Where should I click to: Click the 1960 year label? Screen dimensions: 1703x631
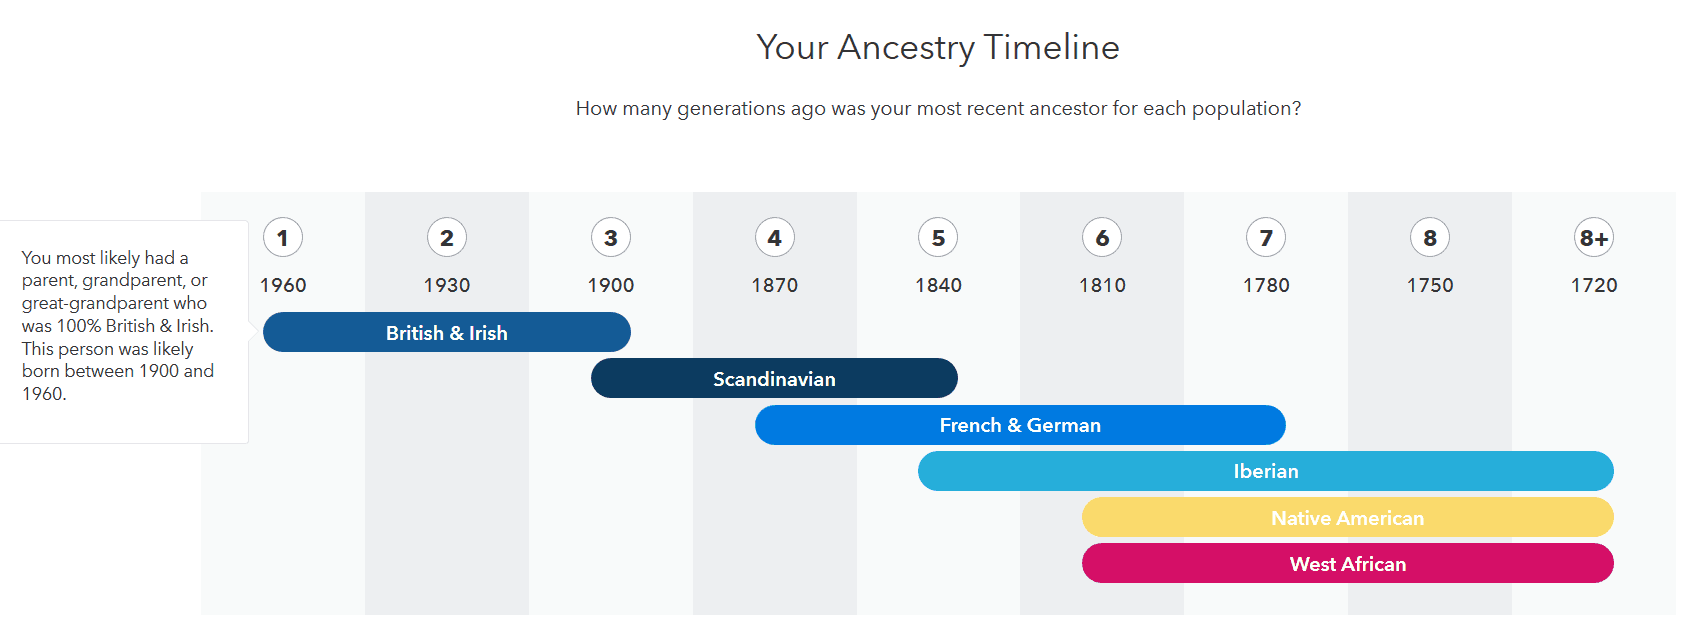(283, 285)
